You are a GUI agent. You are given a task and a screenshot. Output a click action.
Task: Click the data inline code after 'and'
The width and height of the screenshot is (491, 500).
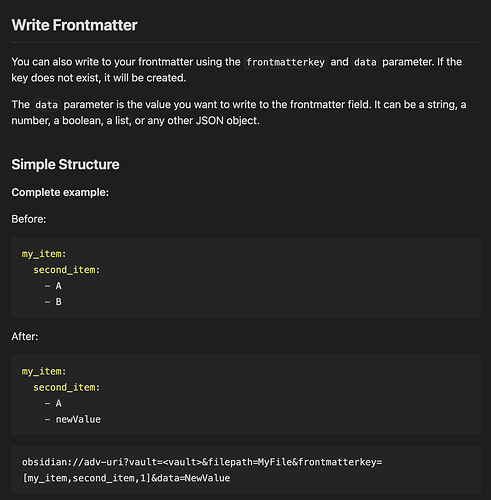[365, 62]
